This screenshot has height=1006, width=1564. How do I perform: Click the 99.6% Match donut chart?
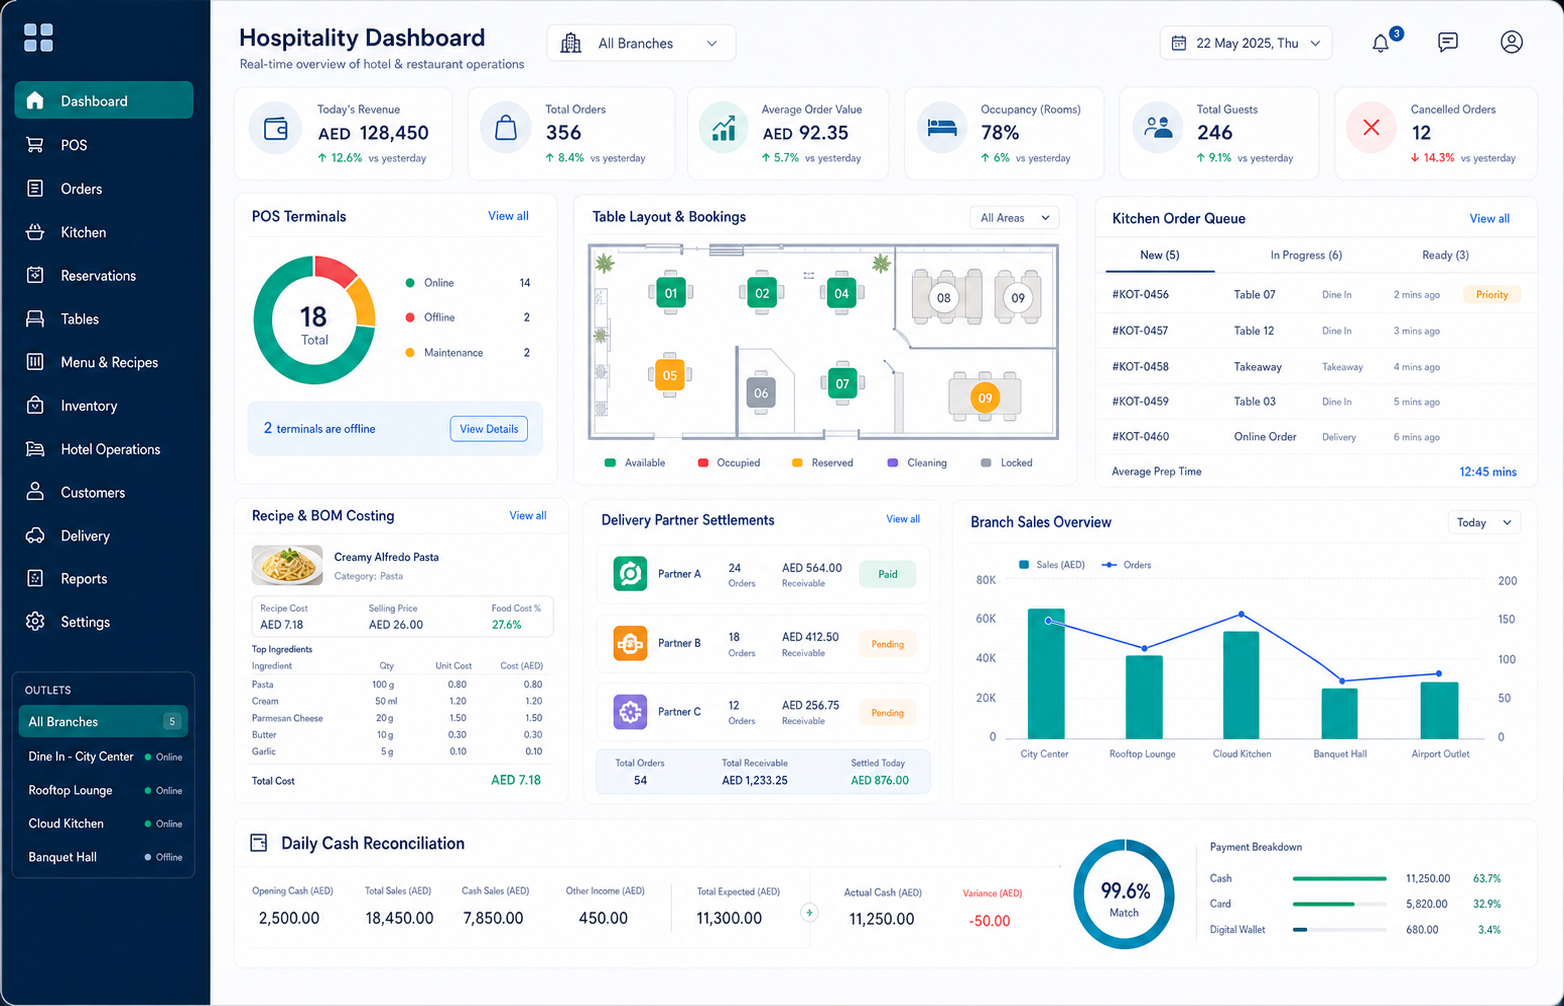(x=1124, y=894)
